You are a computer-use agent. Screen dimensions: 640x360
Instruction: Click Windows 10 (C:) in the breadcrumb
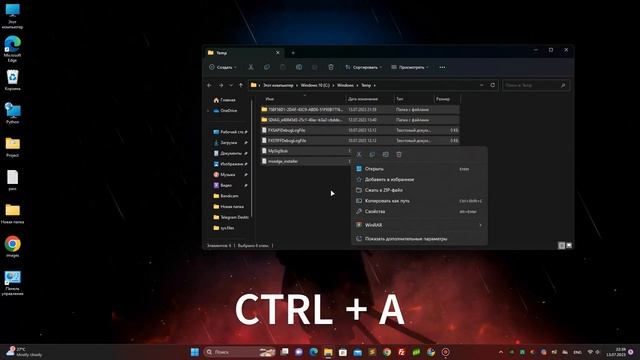pos(315,85)
